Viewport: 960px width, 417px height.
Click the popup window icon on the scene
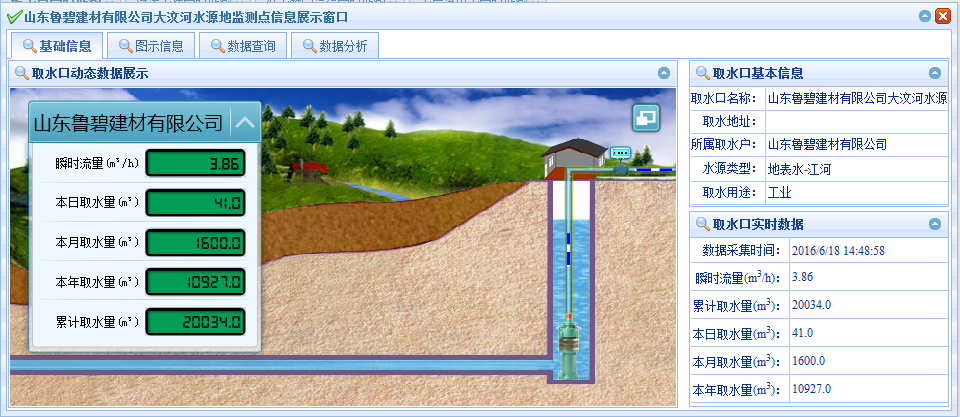(x=646, y=118)
